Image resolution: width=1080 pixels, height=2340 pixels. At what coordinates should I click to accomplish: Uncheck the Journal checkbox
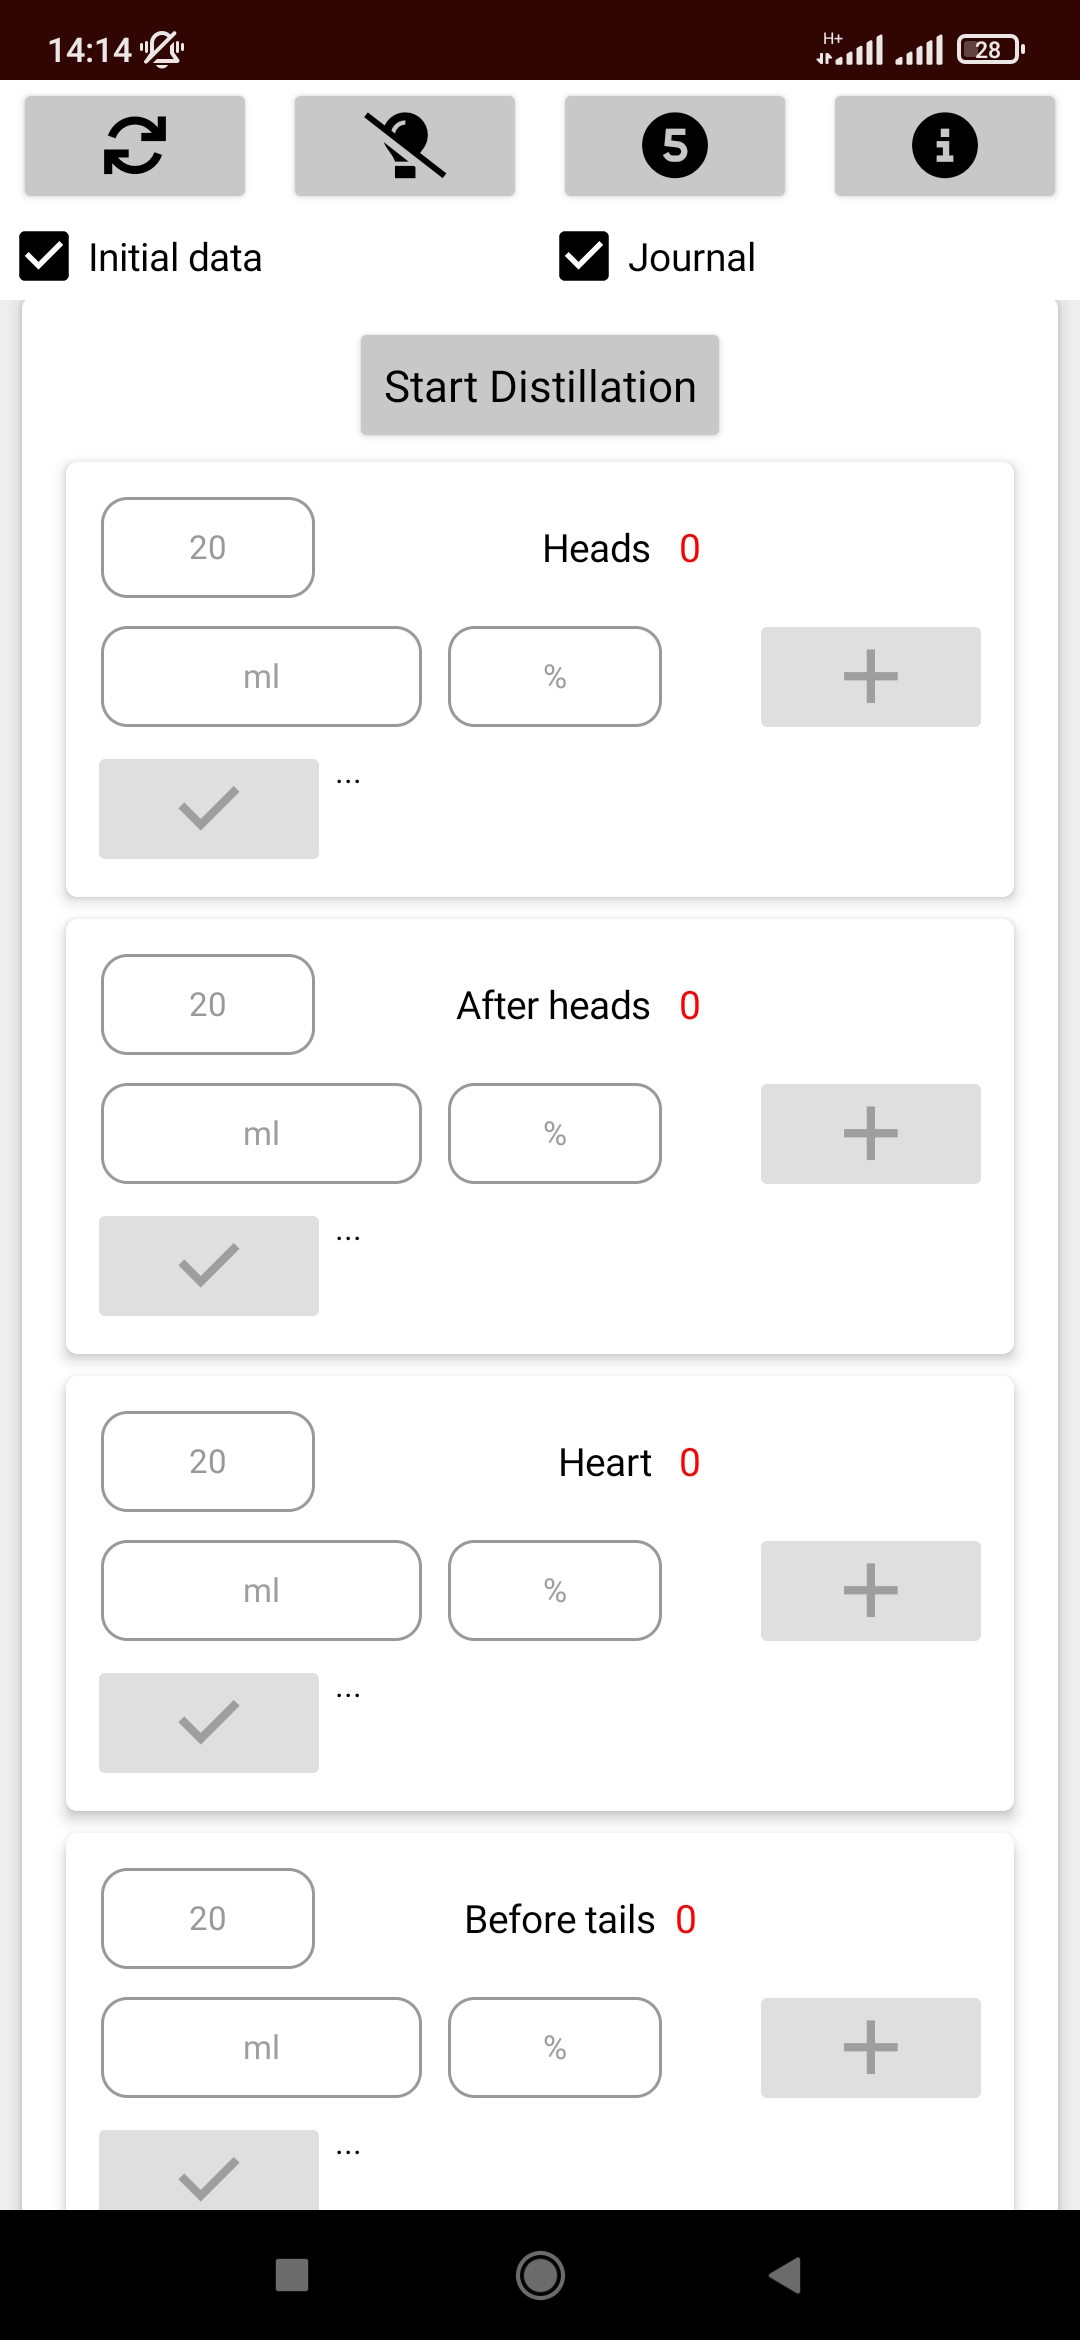point(584,257)
